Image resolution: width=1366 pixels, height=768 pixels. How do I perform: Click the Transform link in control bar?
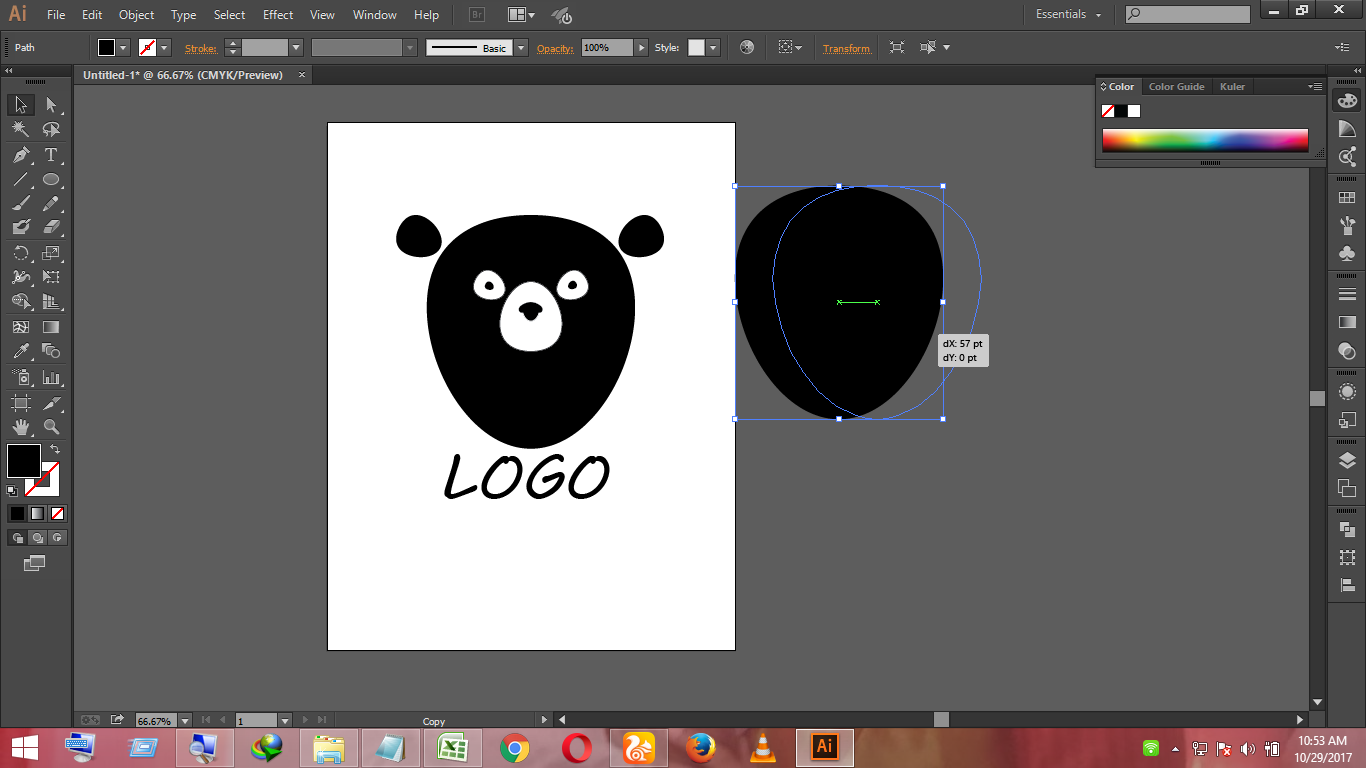tap(846, 48)
